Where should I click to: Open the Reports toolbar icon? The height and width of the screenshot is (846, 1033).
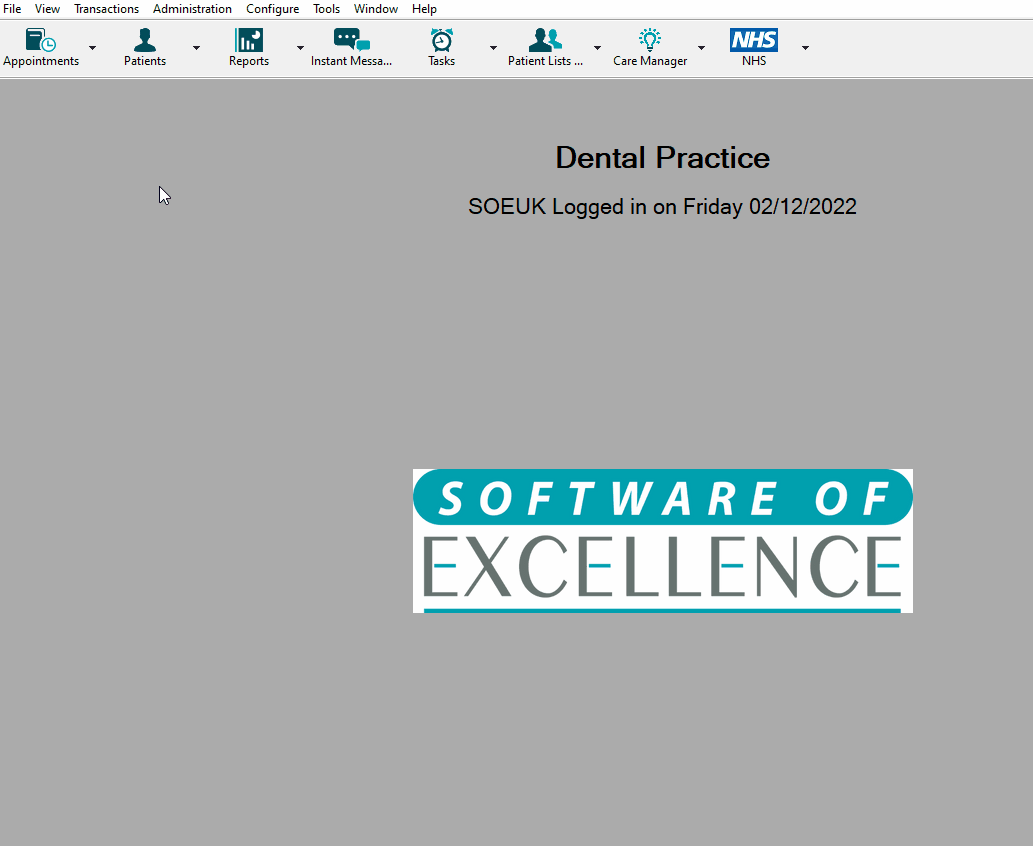pos(249,47)
